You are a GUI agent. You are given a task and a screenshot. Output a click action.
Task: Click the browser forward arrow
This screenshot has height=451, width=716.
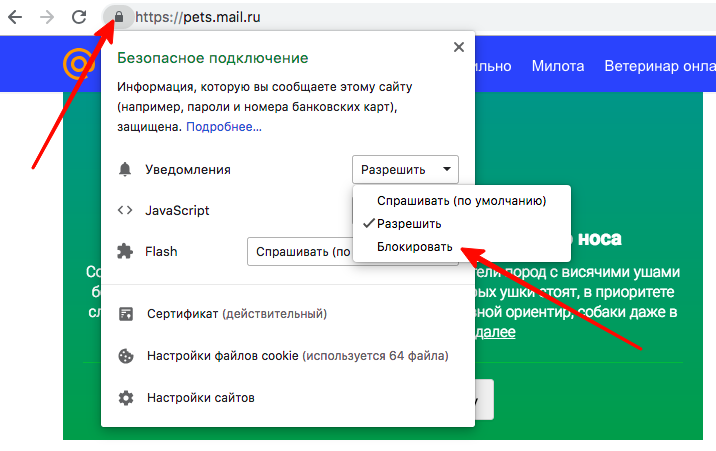pos(47,17)
